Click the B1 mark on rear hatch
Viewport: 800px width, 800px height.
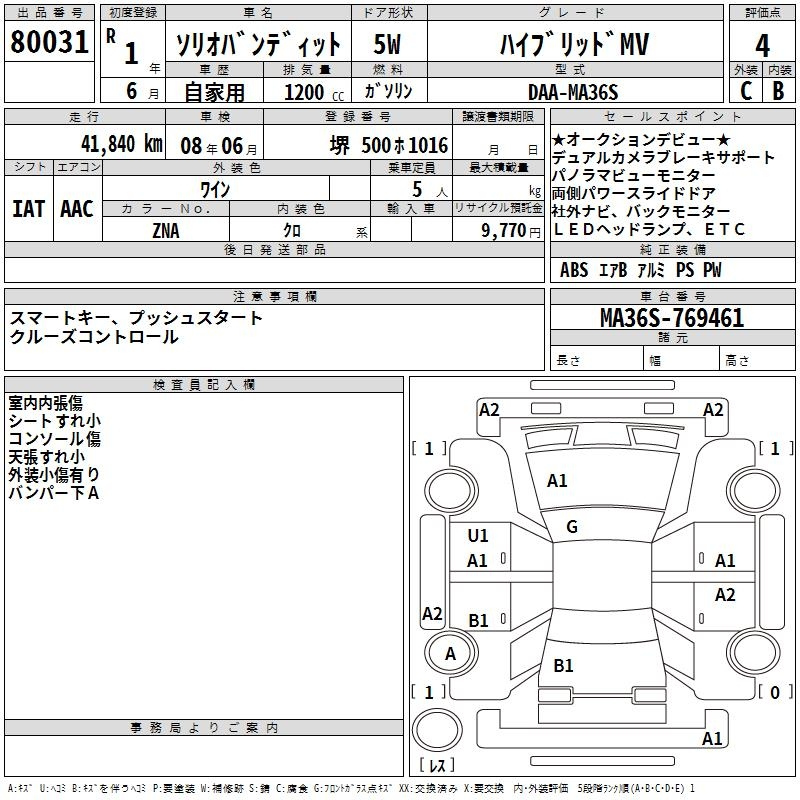coord(563,665)
